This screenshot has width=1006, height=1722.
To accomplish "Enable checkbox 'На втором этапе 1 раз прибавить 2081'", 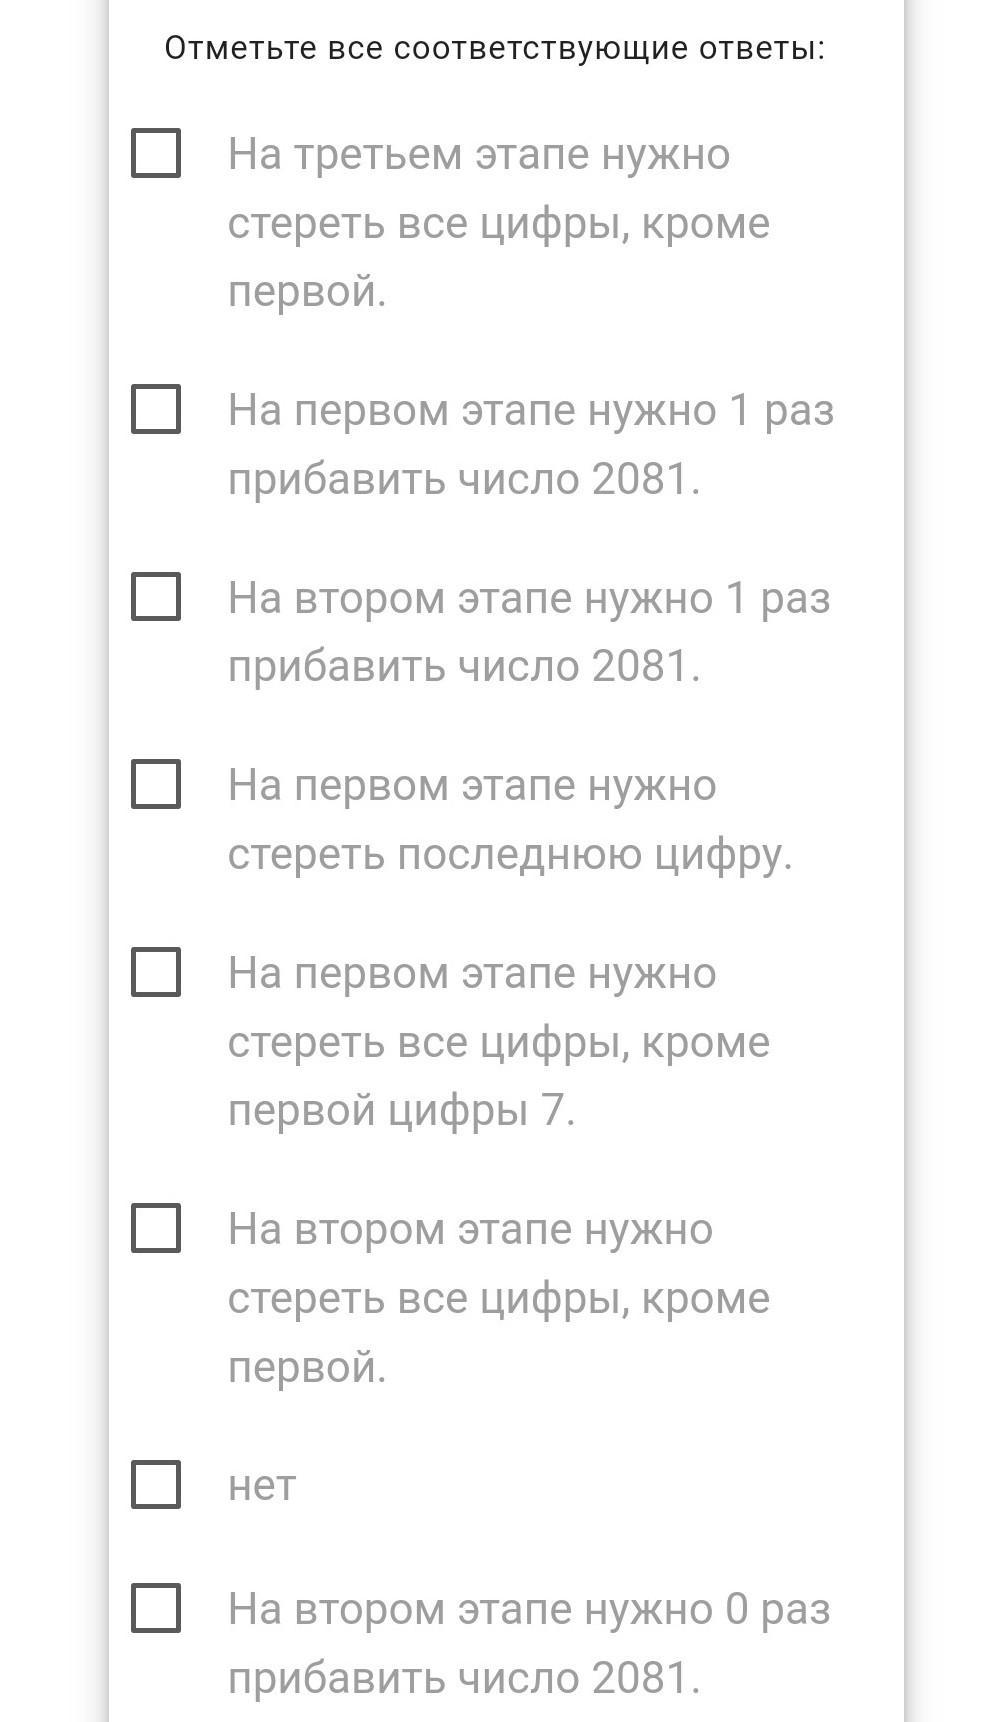I will 156,597.
